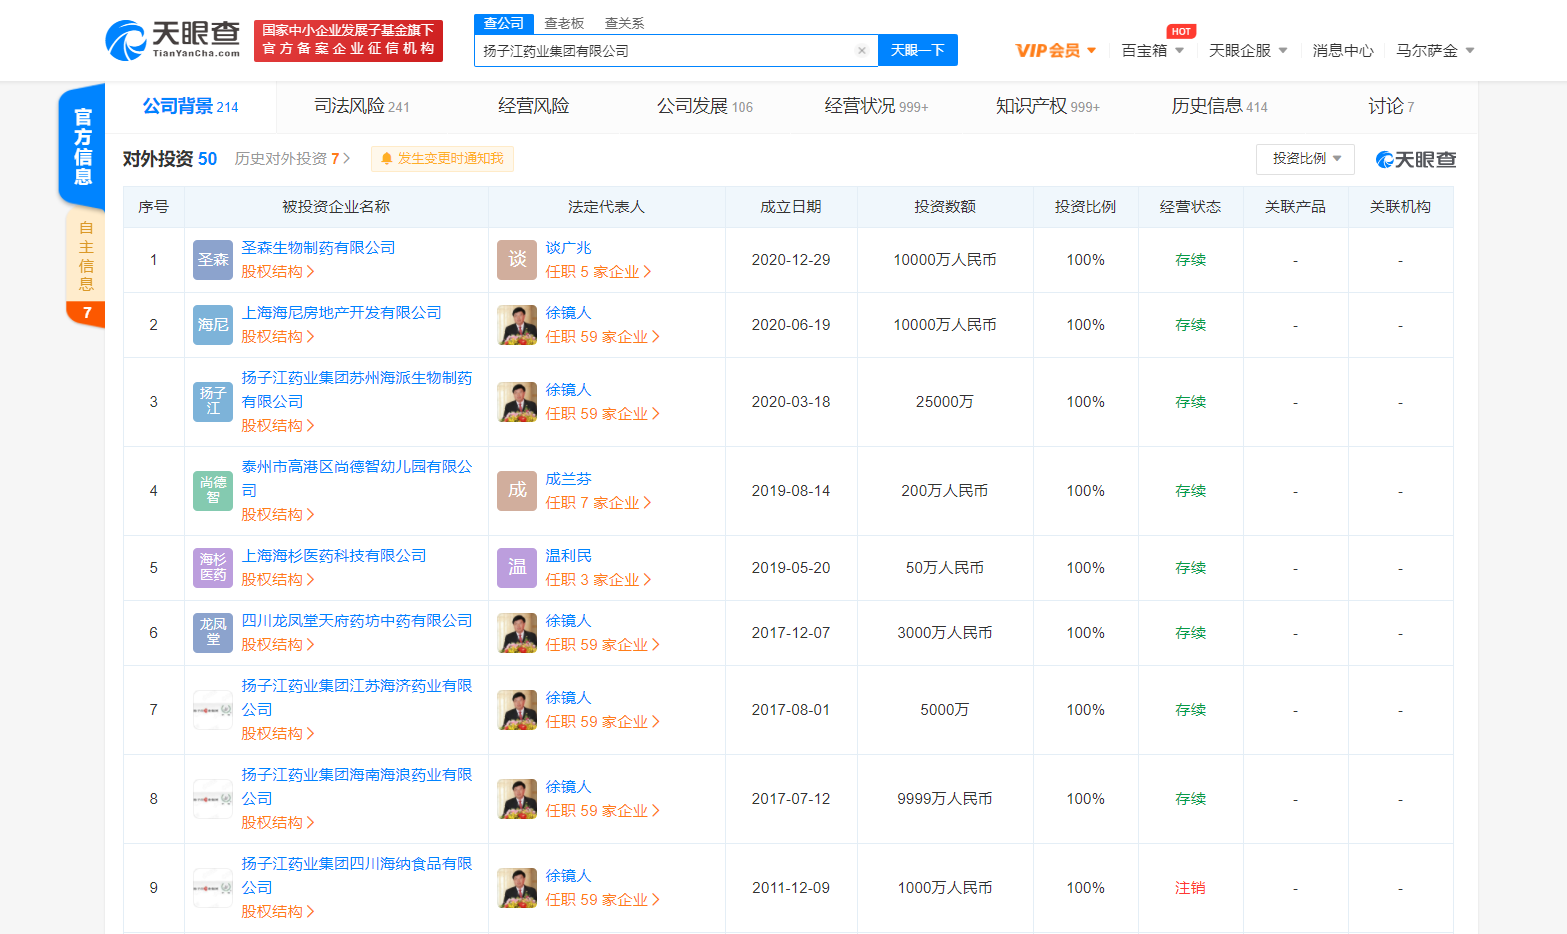Screen dimensions: 1567x934
Task: Clear the search box with the X icon
Action: click(862, 50)
